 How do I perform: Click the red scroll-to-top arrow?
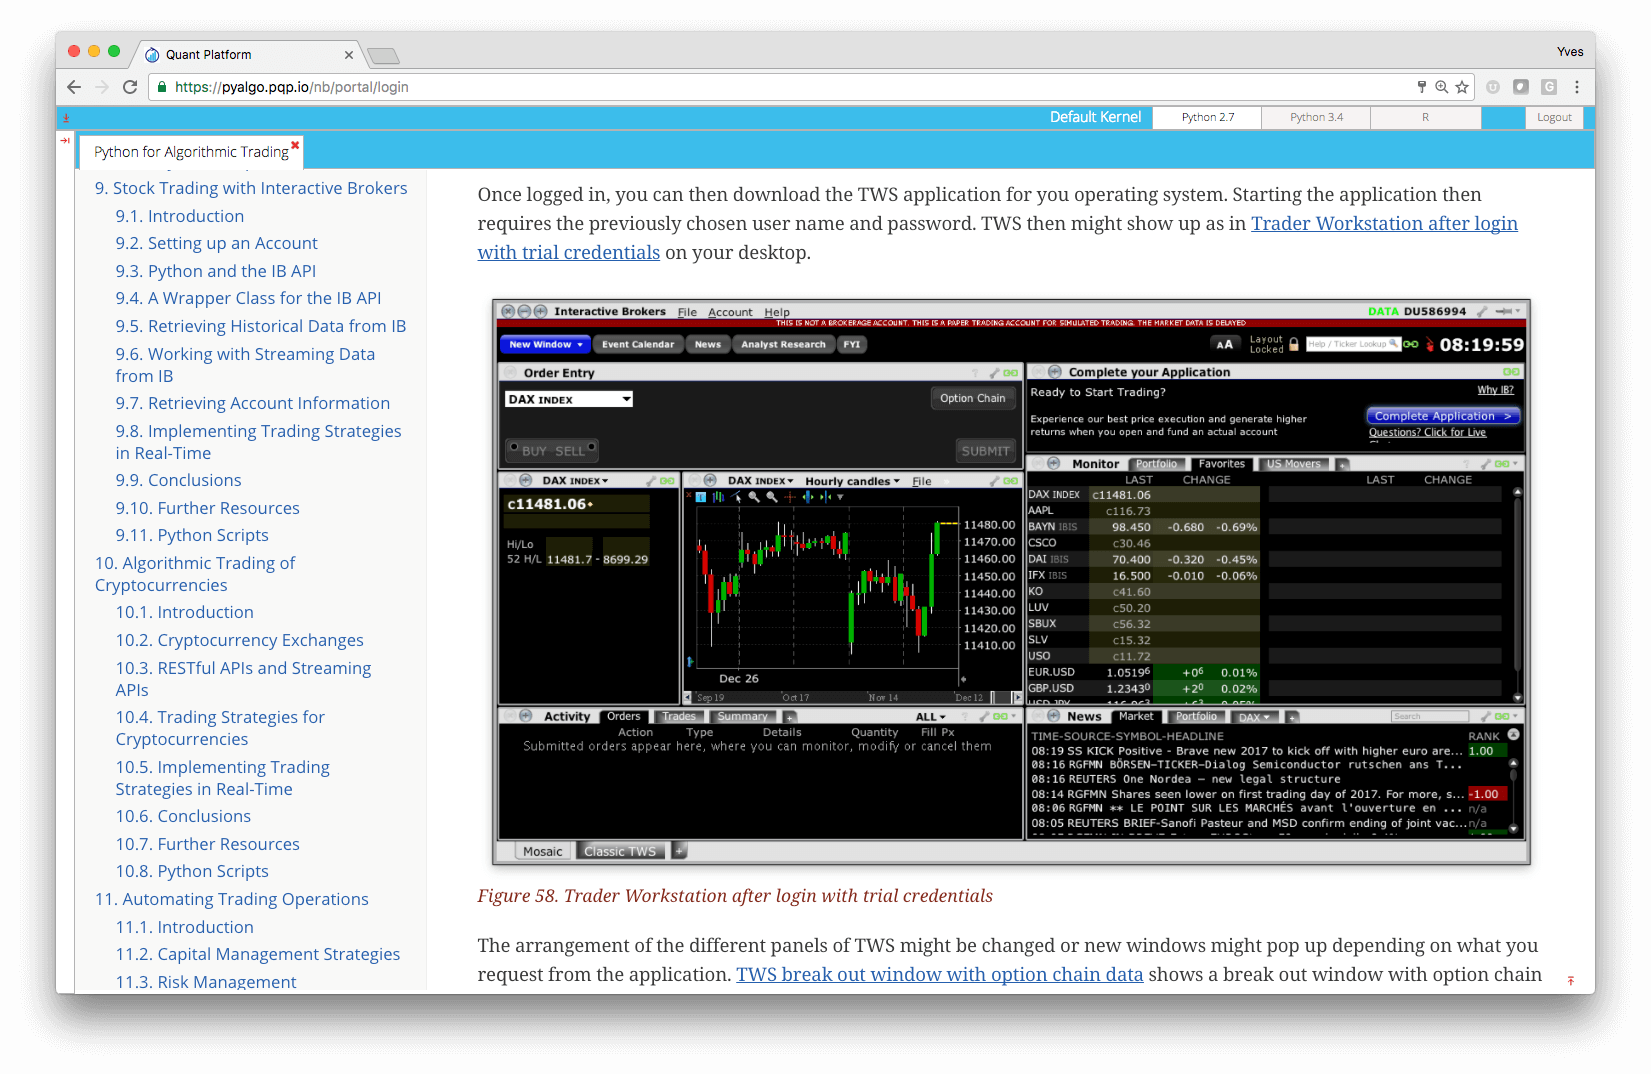click(x=1571, y=981)
